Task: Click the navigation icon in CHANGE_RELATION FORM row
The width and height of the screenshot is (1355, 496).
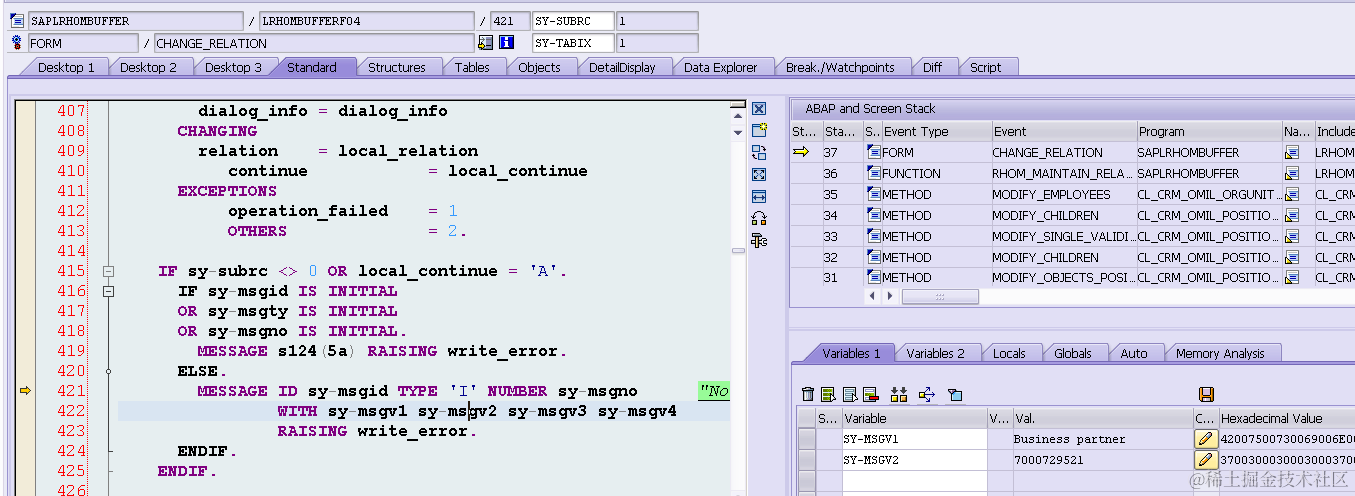Action: [x=1291, y=152]
